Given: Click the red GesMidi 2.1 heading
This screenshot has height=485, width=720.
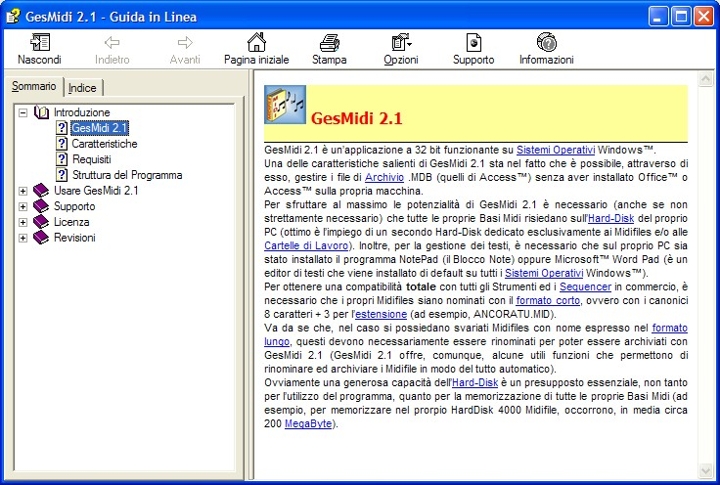Looking at the screenshot, I should [x=357, y=118].
